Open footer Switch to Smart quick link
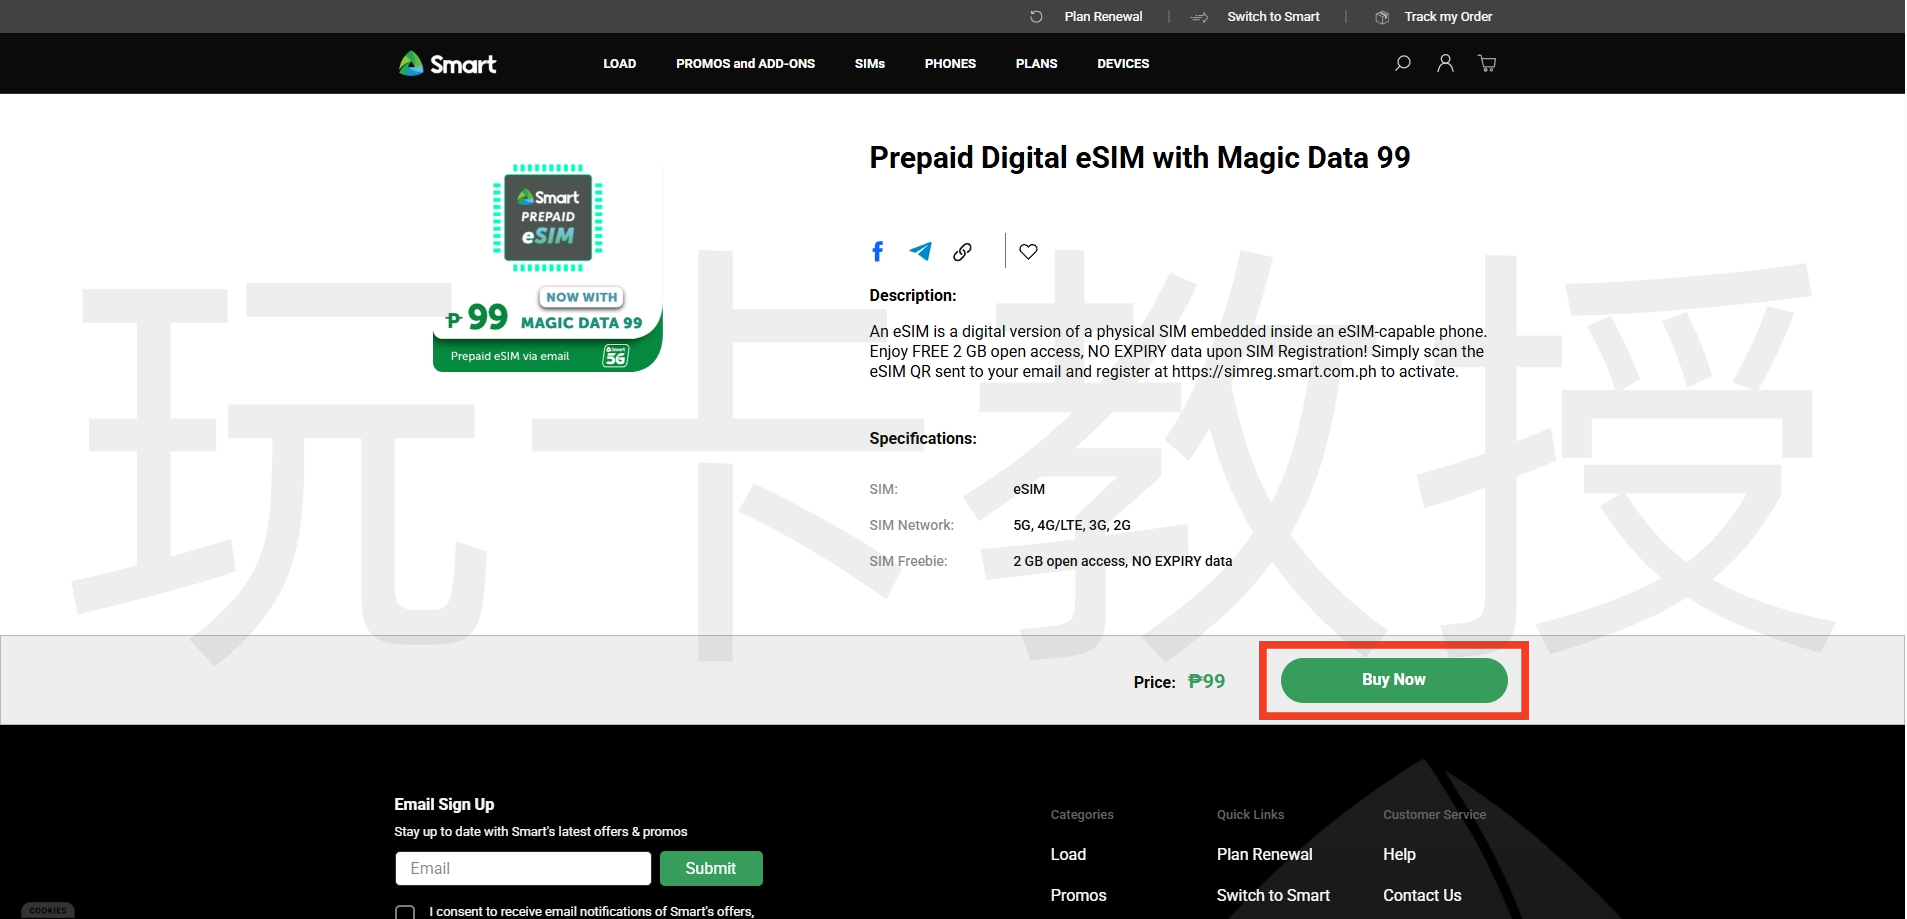The image size is (1907, 919). pyautogui.click(x=1273, y=895)
